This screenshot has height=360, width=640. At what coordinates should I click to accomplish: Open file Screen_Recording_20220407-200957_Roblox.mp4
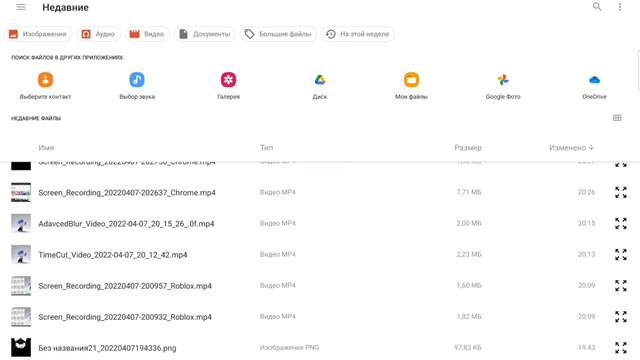point(125,286)
